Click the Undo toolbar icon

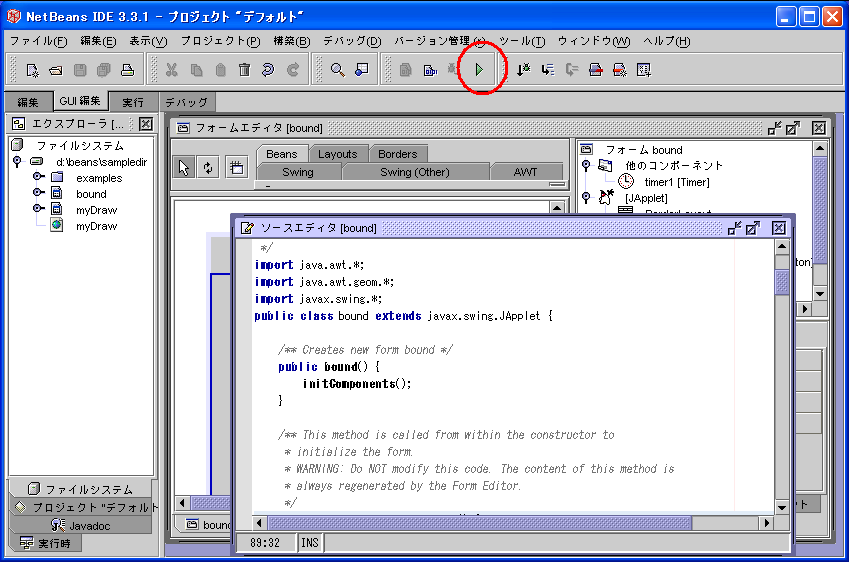click(x=268, y=70)
